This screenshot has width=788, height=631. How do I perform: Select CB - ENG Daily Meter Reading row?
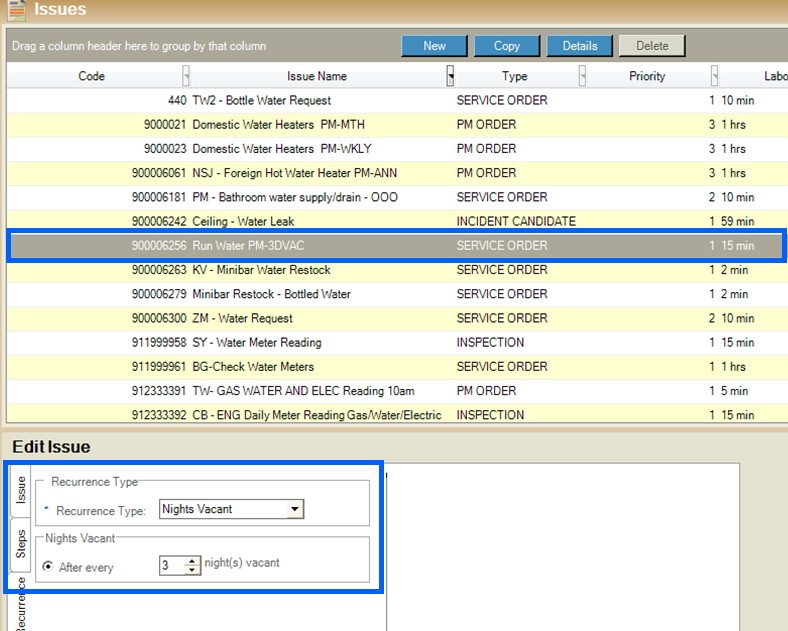[x=397, y=414]
